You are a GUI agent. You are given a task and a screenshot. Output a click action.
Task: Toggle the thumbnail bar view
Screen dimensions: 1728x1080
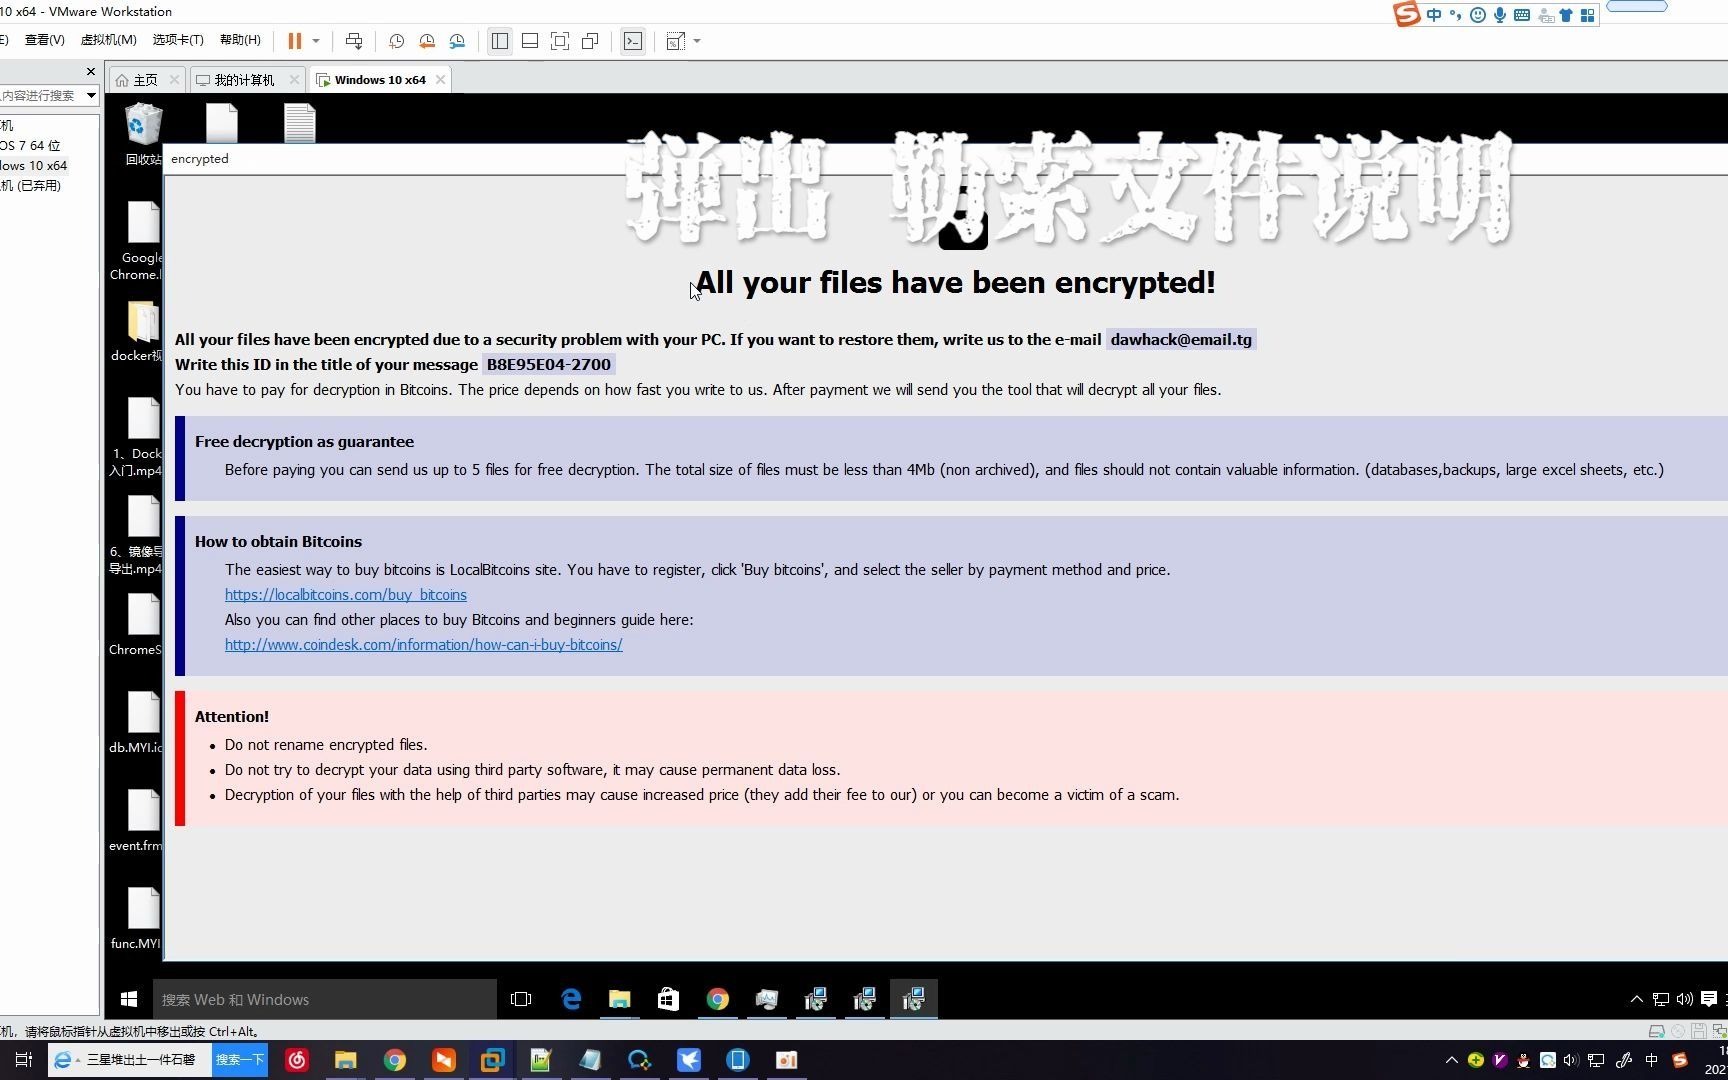530,41
